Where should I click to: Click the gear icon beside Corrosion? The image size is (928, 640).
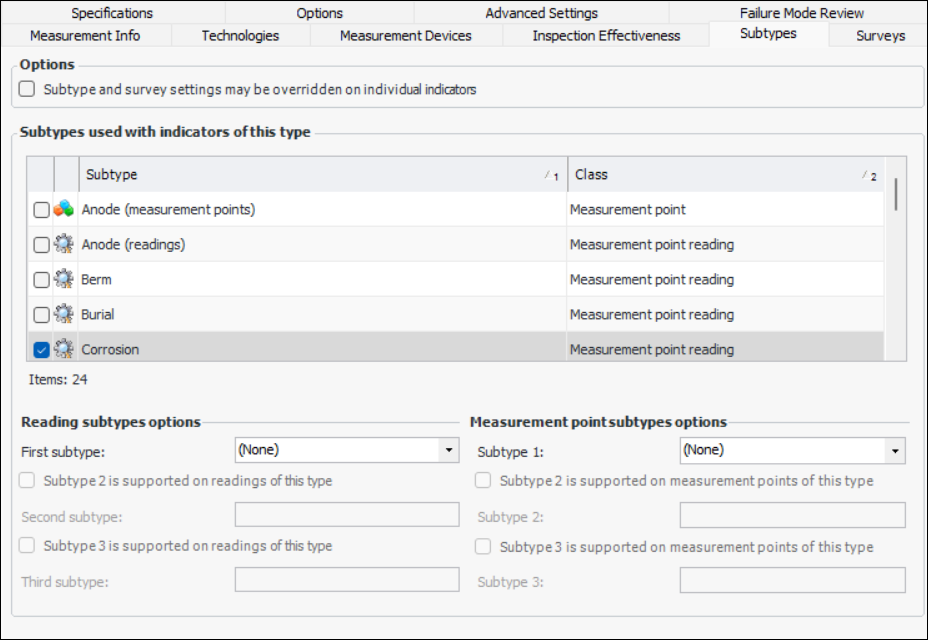point(64,350)
